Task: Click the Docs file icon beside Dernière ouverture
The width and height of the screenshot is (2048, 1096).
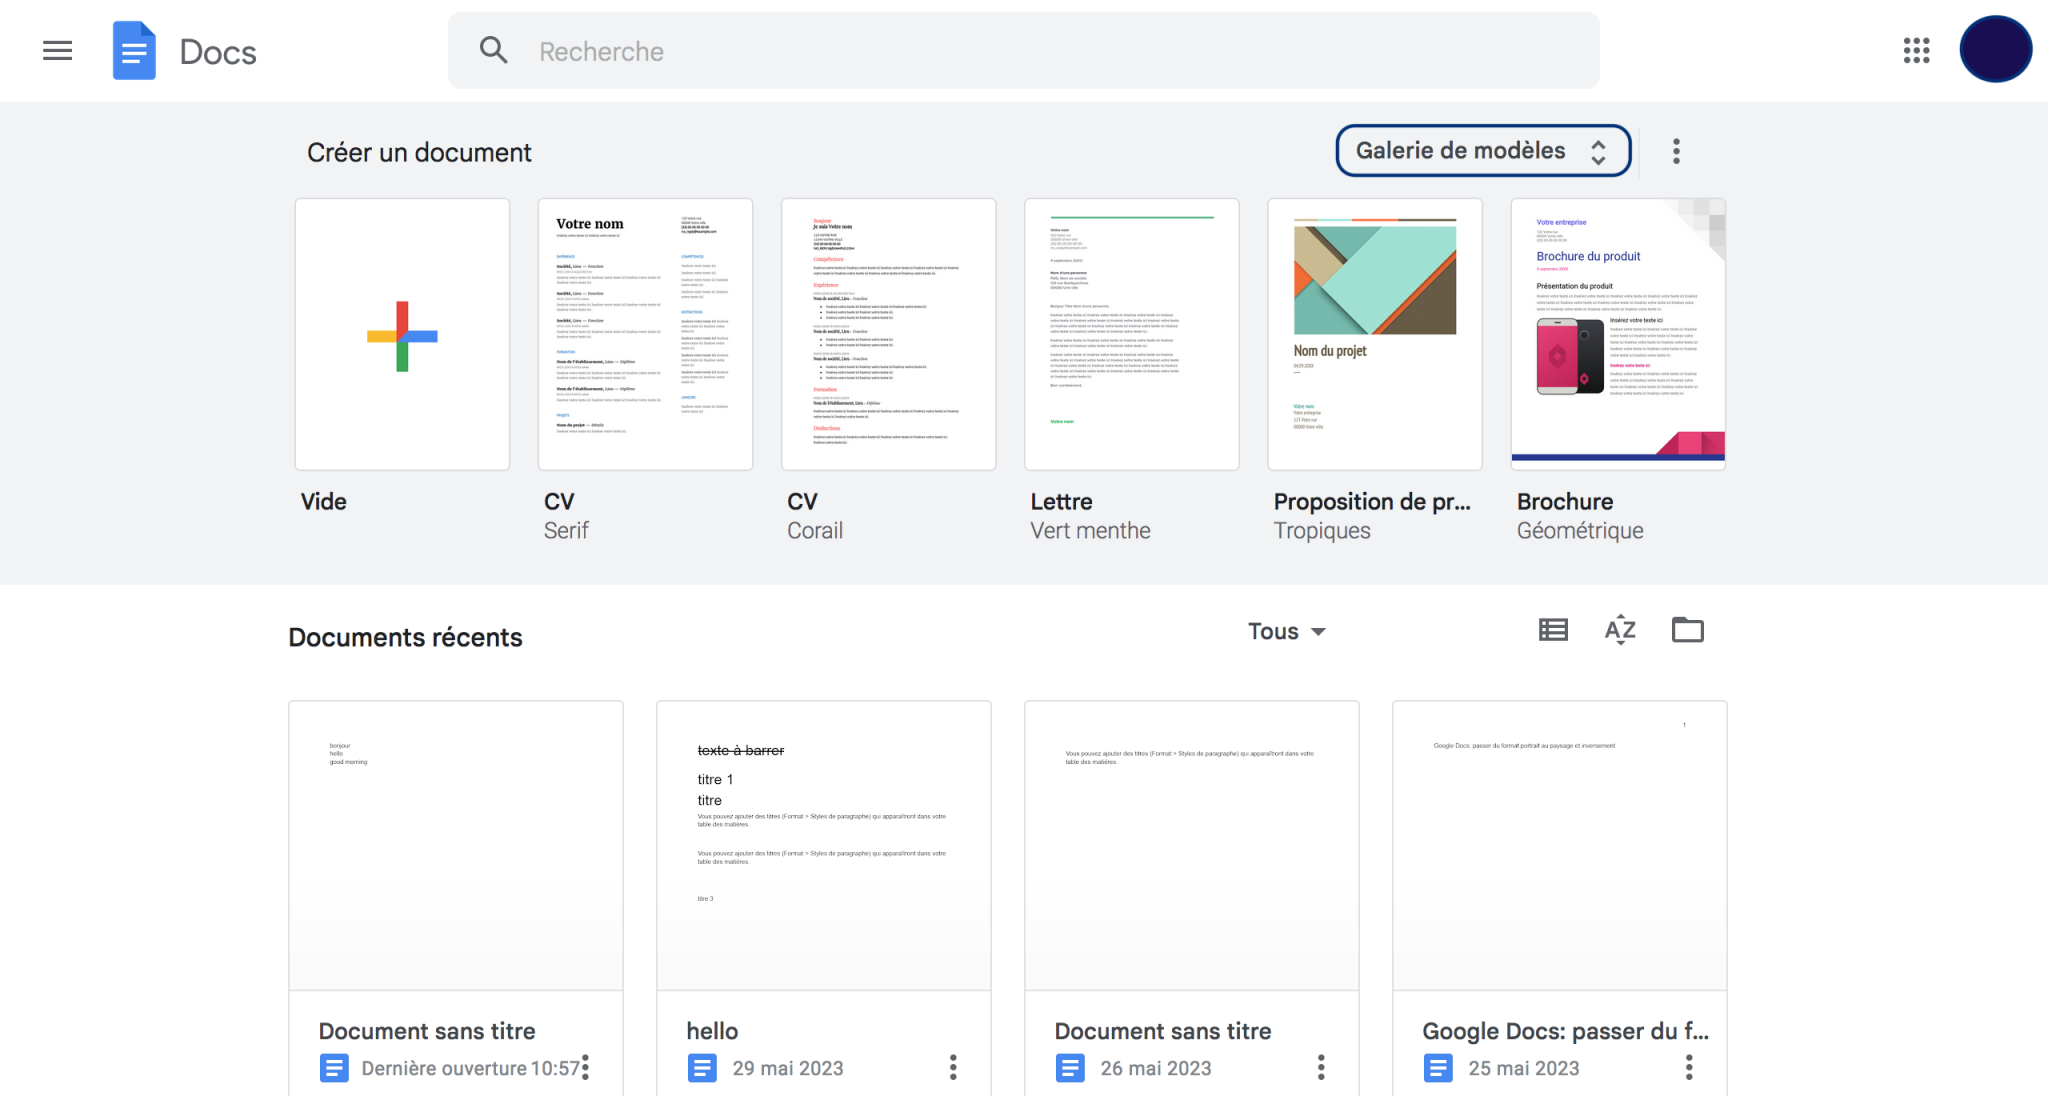Action: pos(334,1068)
